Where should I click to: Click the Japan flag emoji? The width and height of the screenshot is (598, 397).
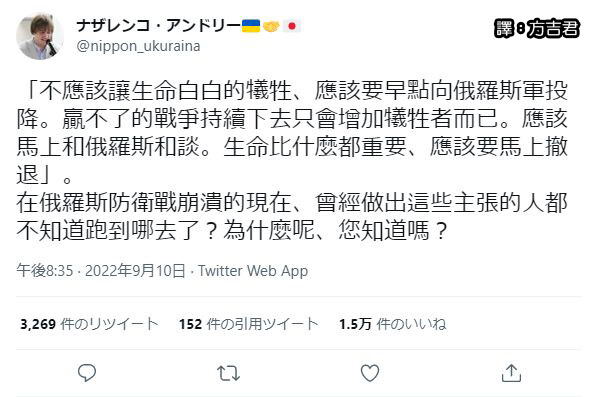[292, 26]
